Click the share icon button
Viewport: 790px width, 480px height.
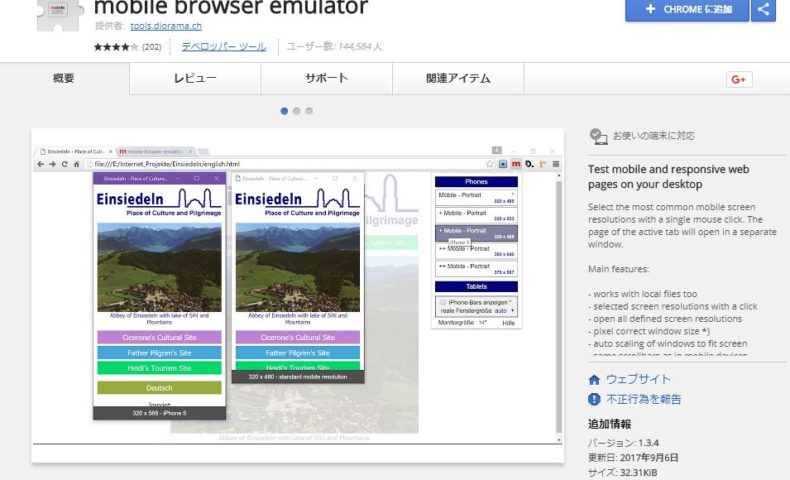pyautogui.click(x=763, y=9)
